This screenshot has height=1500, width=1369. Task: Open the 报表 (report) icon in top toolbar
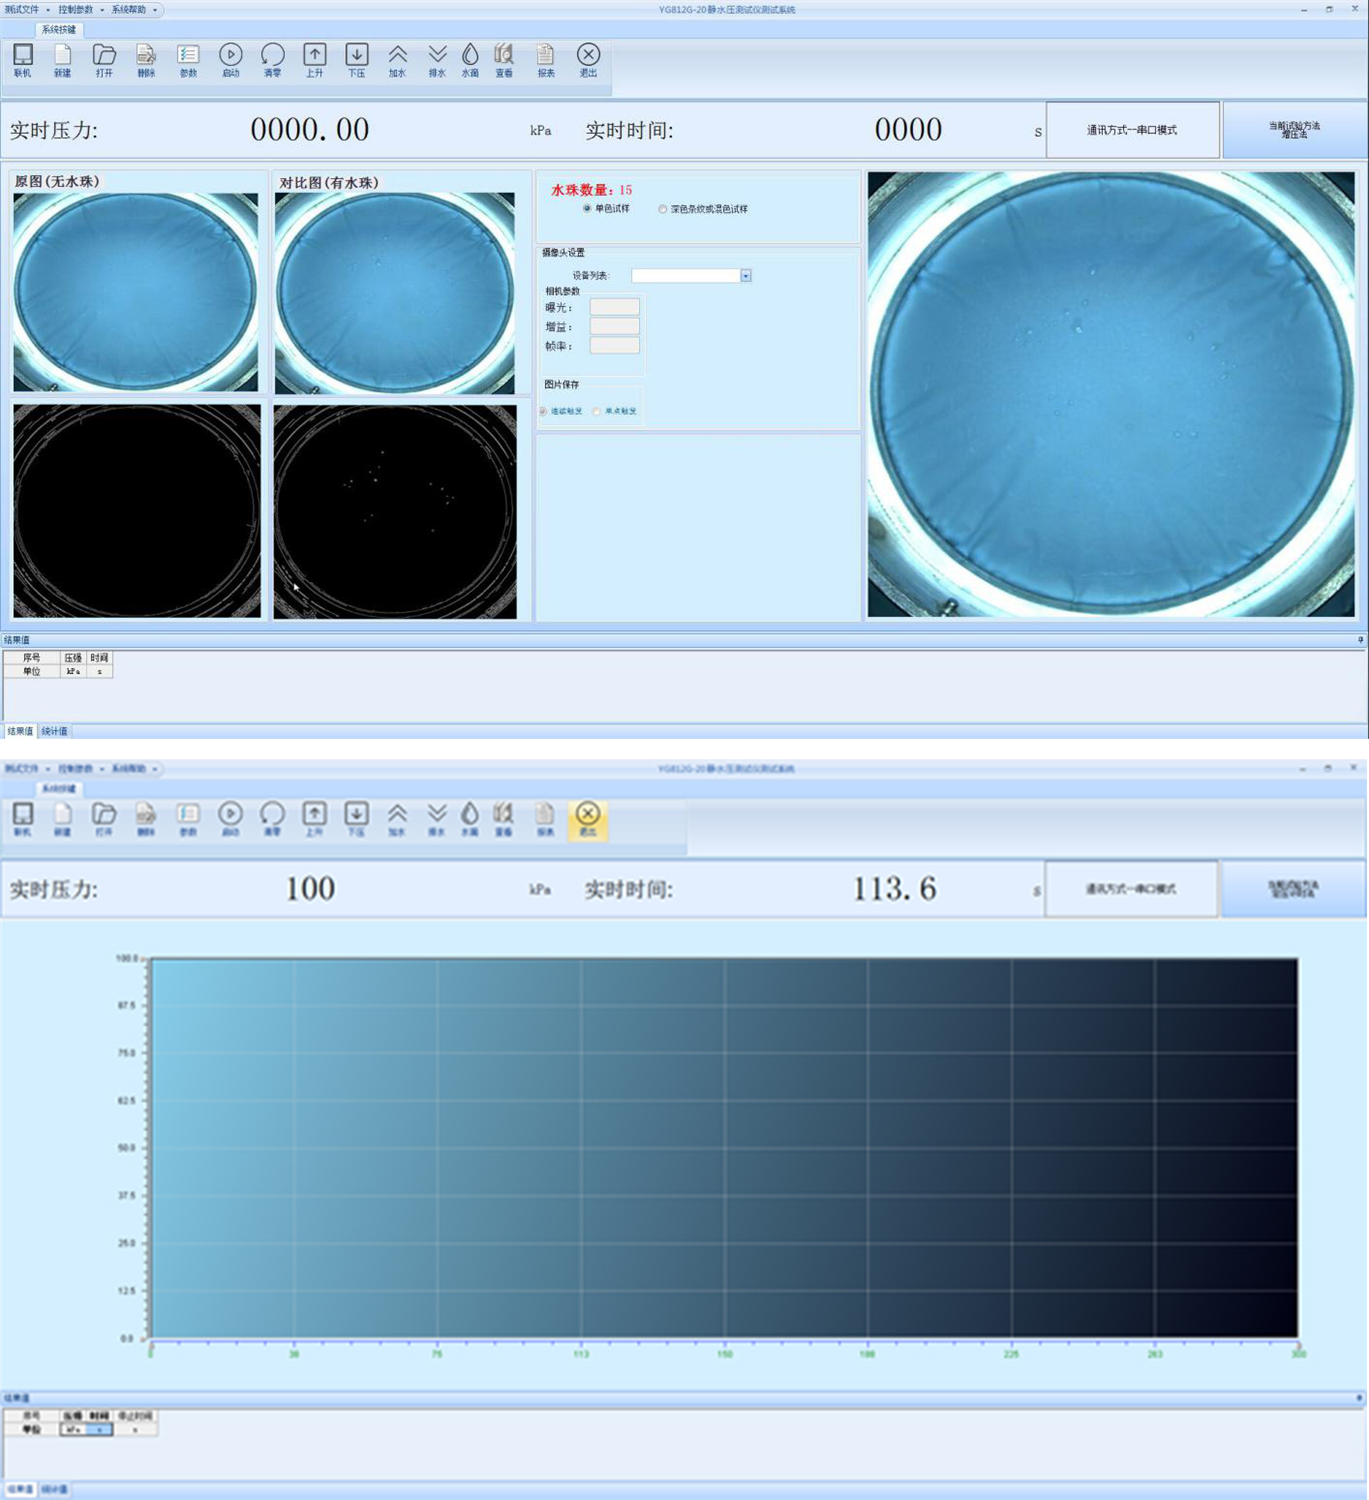545,59
